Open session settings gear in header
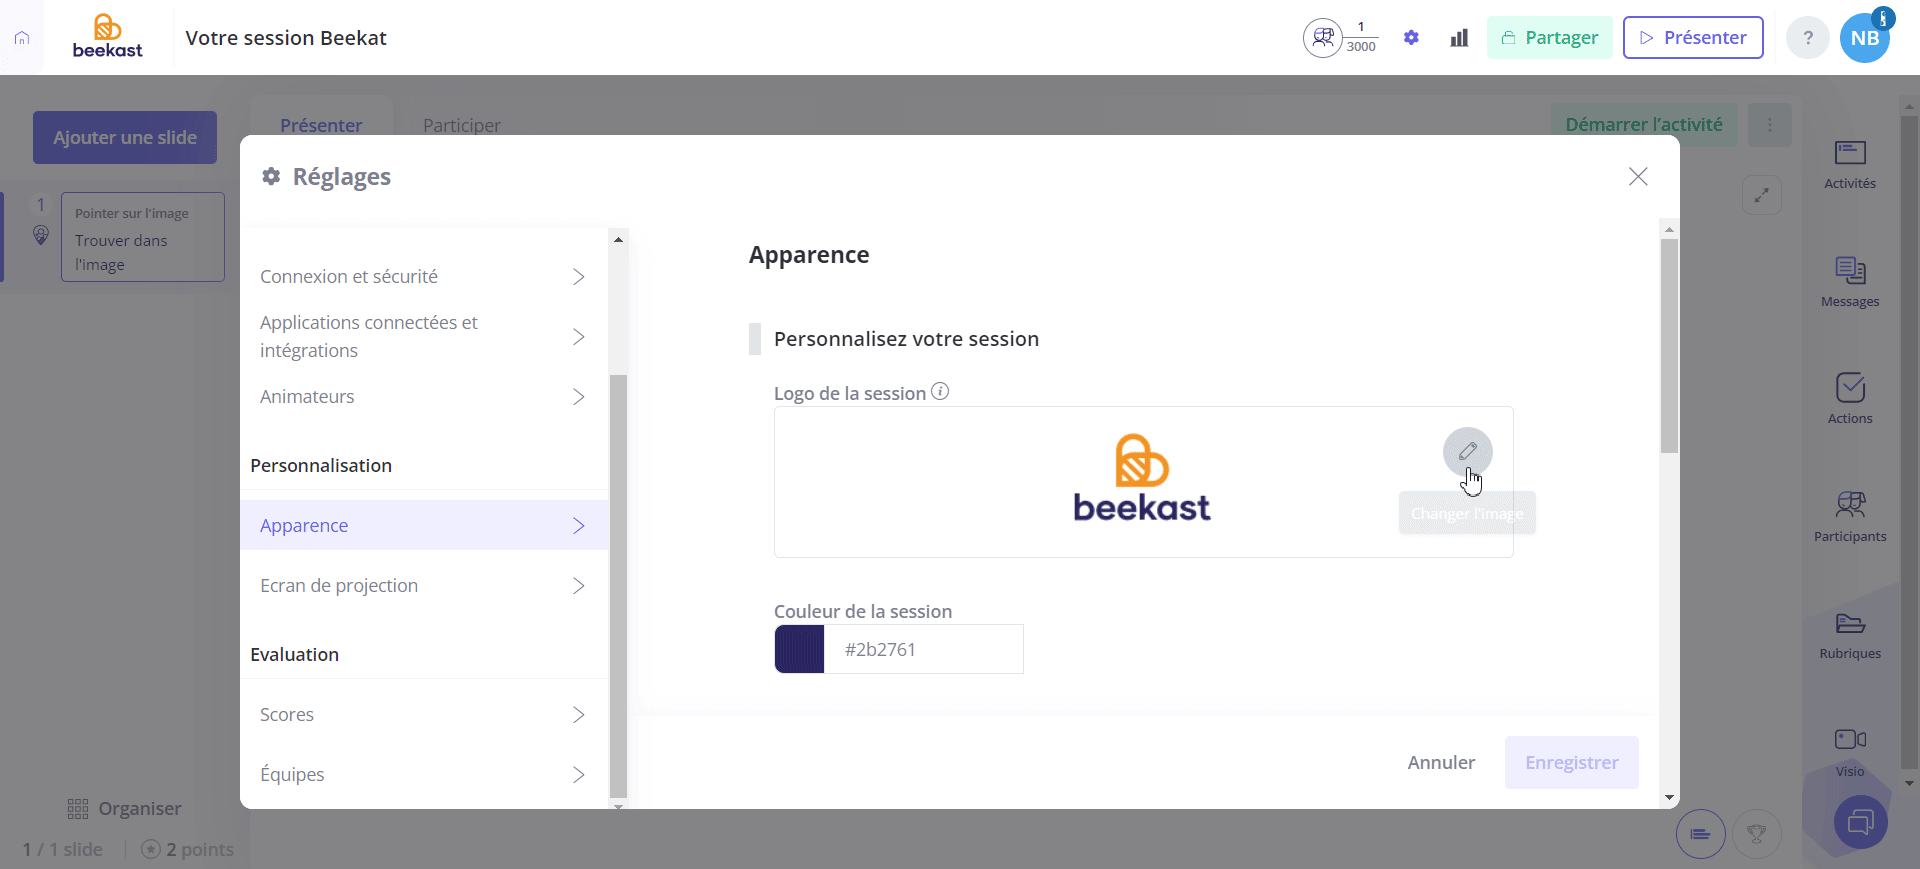The image size is (1920, 869). (1411, 38)
